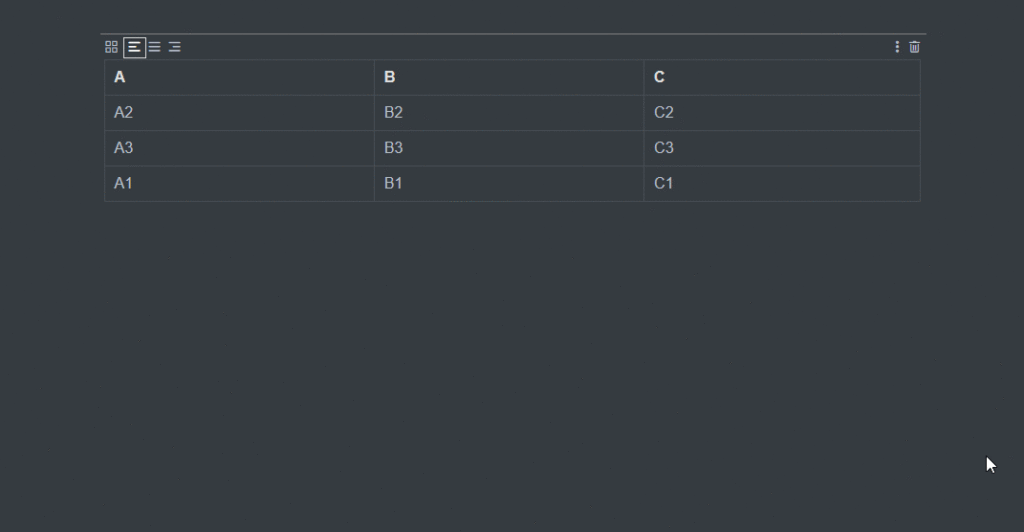Select the cell containing A1
1024x532 pixels.
(239, 183)
